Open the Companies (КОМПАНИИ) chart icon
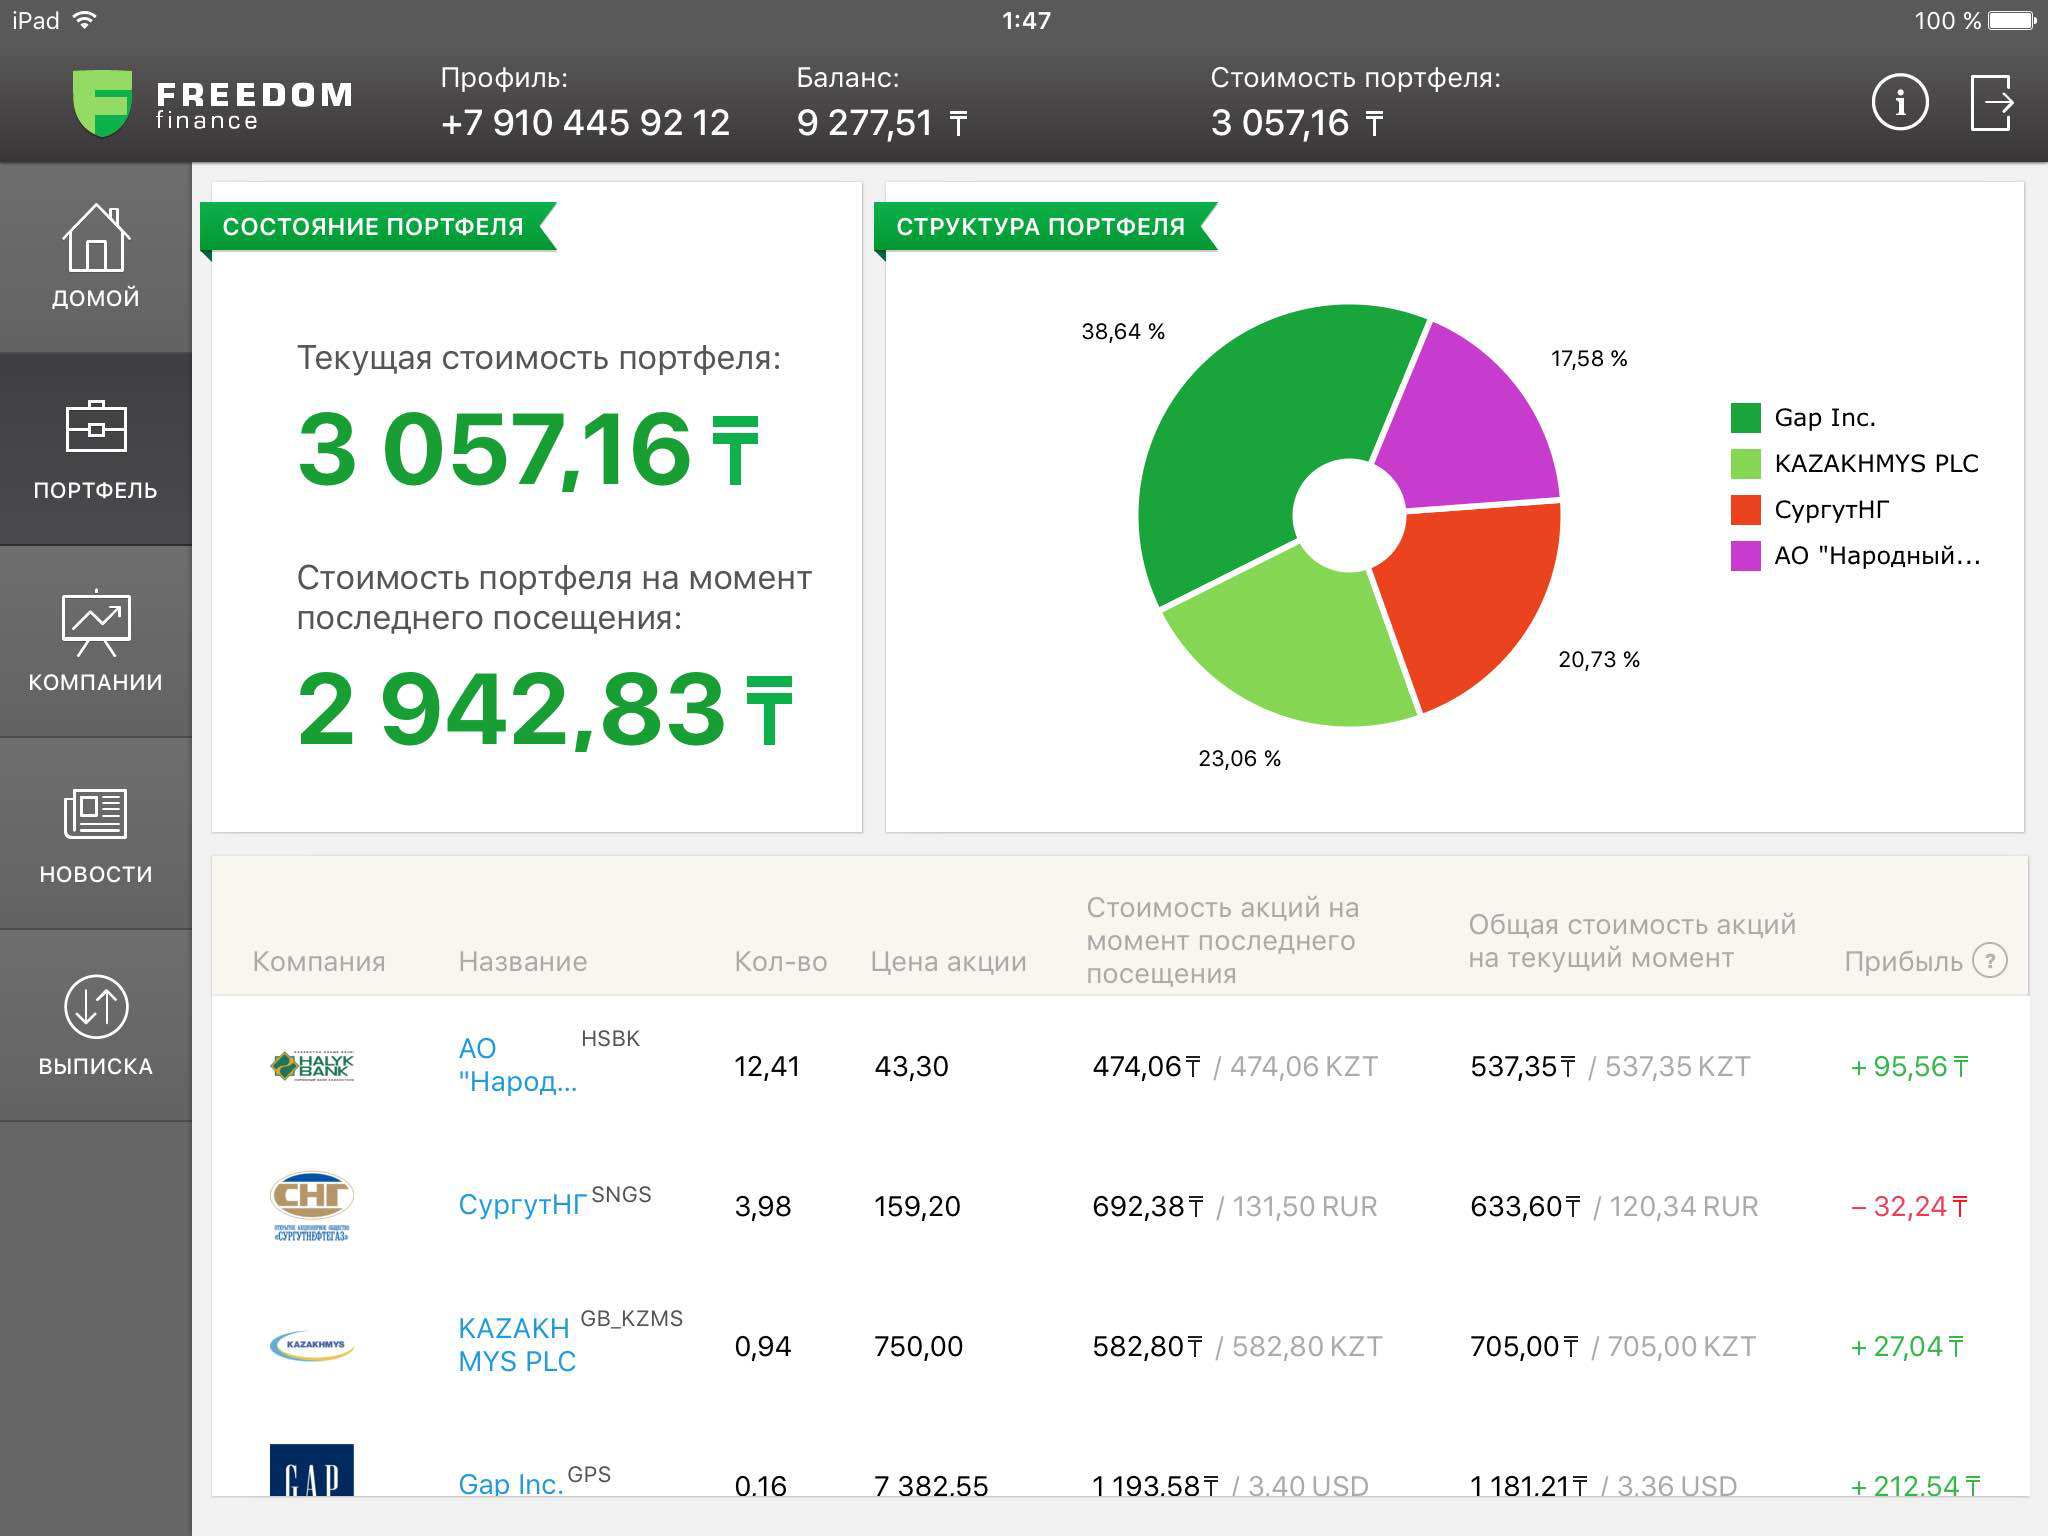The width and height of the screenshot is (2048, 1536). point(95,622)
